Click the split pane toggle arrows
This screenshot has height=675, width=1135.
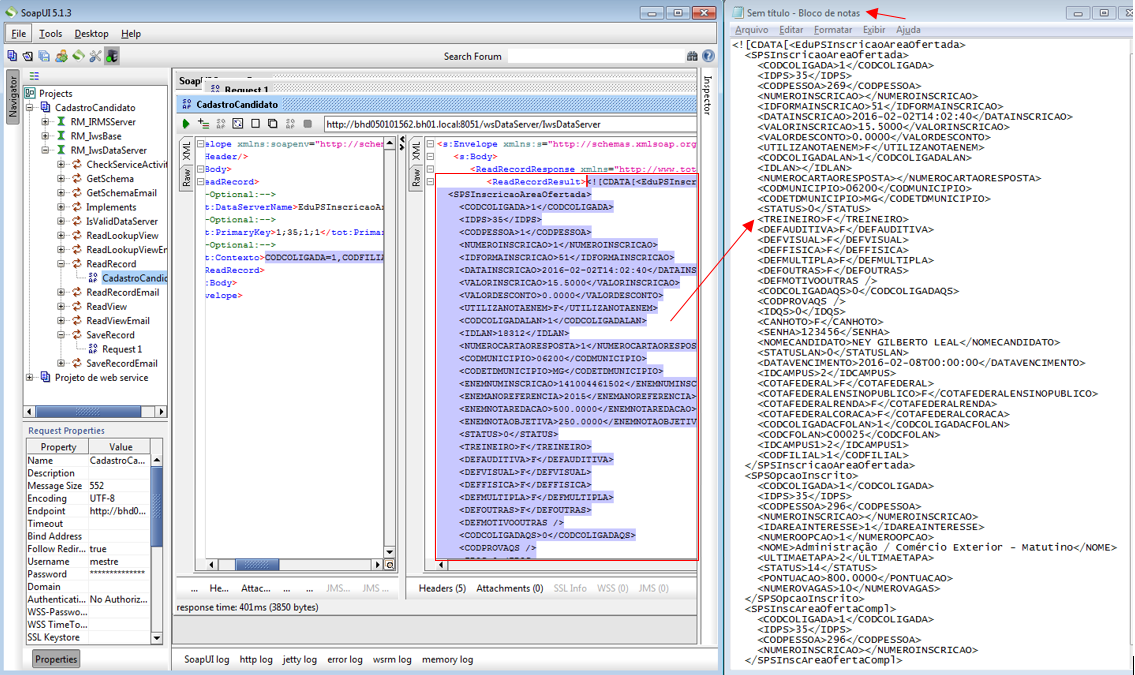[x=401, y=143]
